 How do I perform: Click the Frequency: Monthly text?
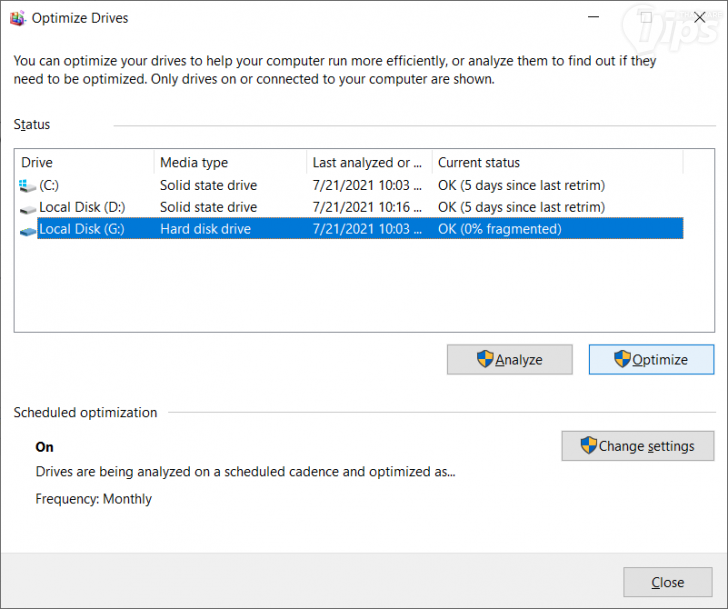93,499
